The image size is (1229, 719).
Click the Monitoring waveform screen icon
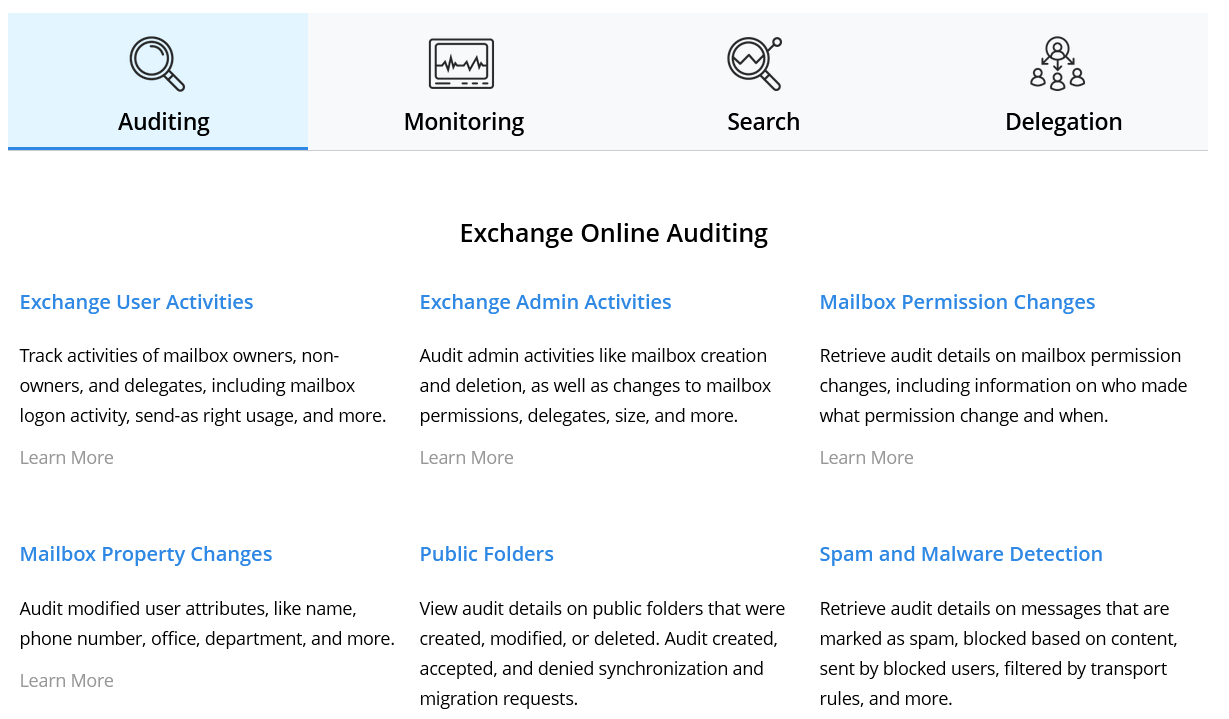pos(462,64)
